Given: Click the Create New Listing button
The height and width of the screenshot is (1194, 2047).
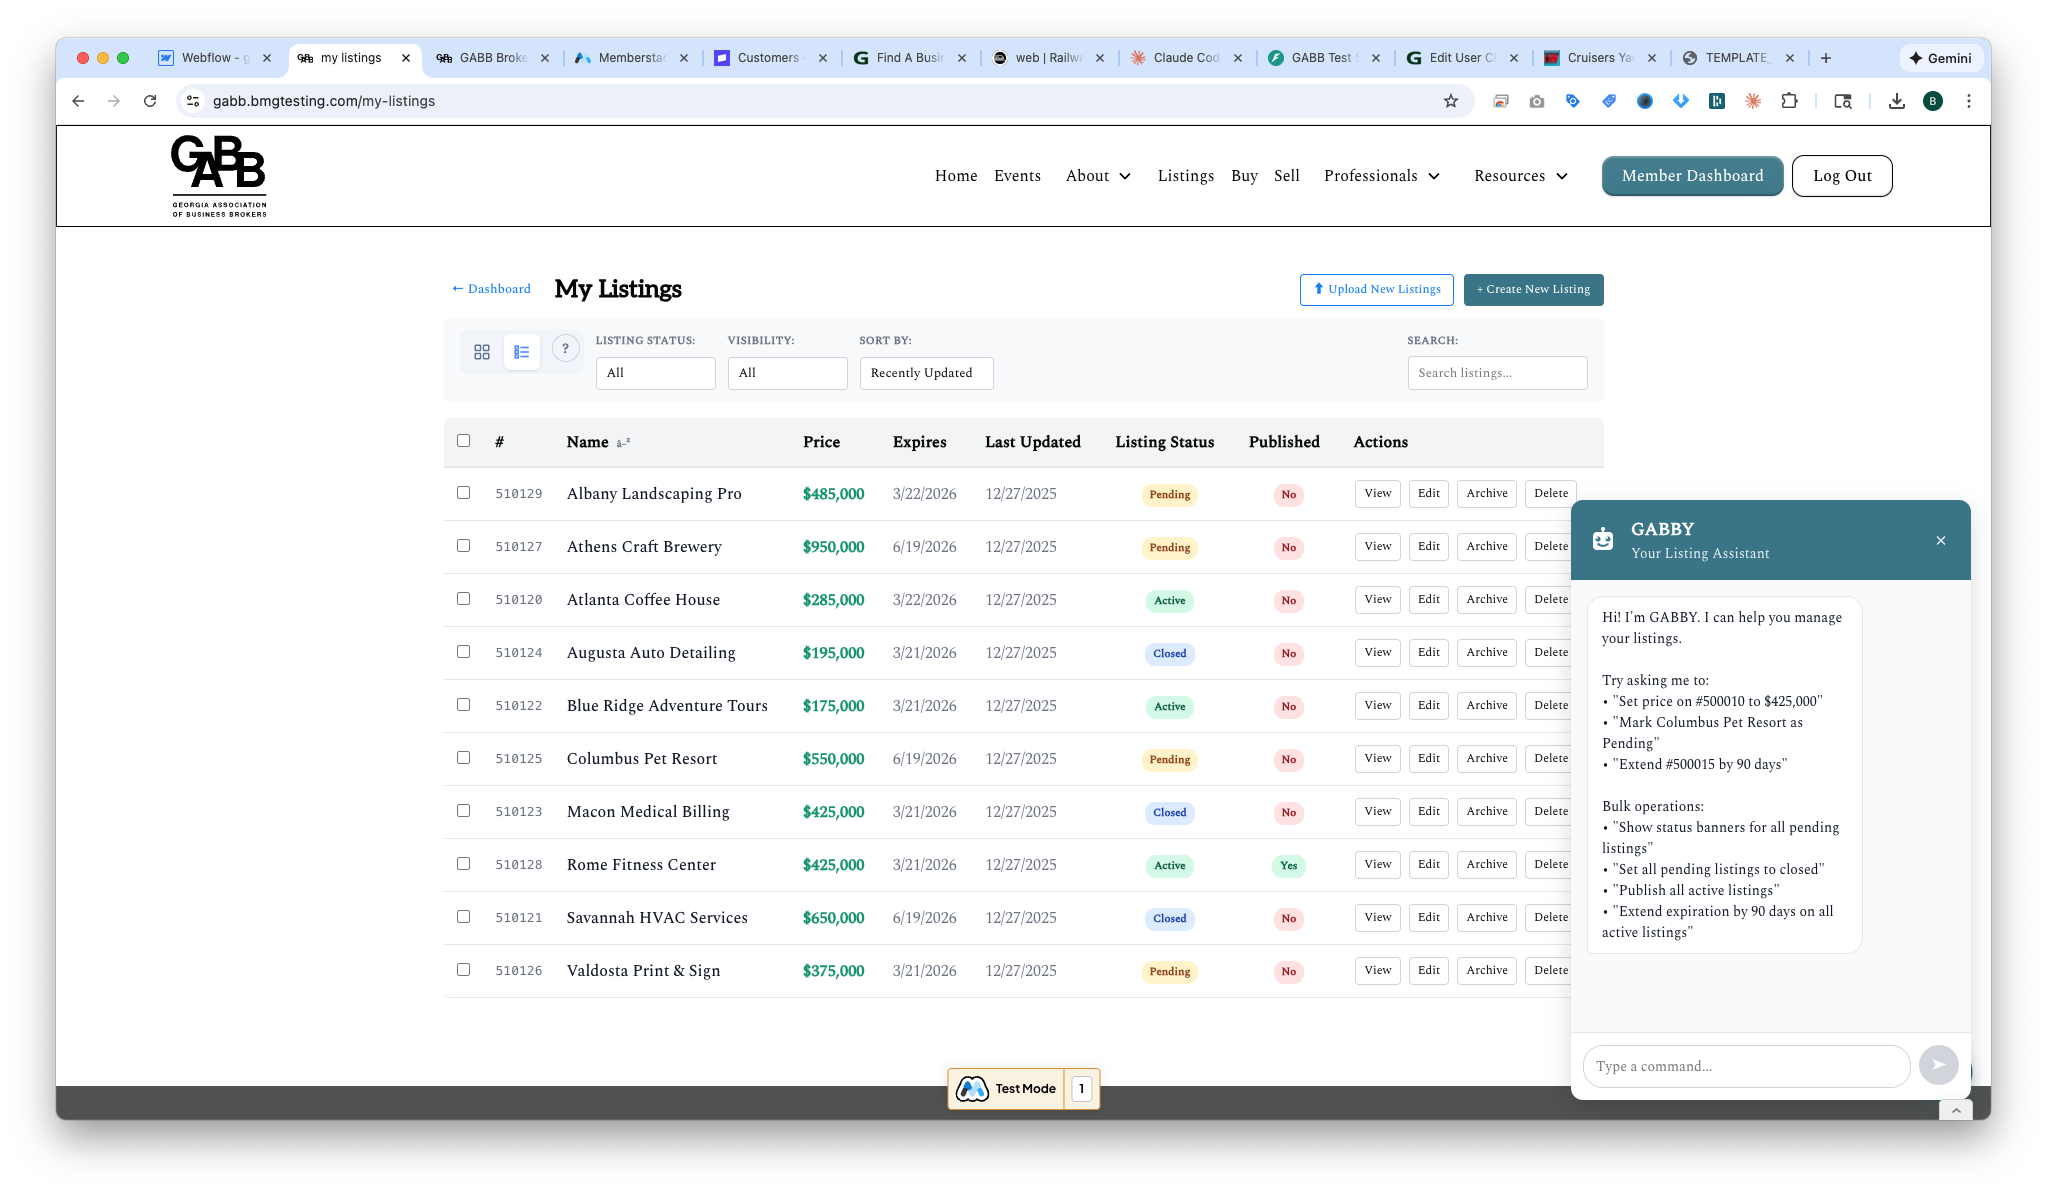Looking at the screenshot, I should (x=1533, y=290).
